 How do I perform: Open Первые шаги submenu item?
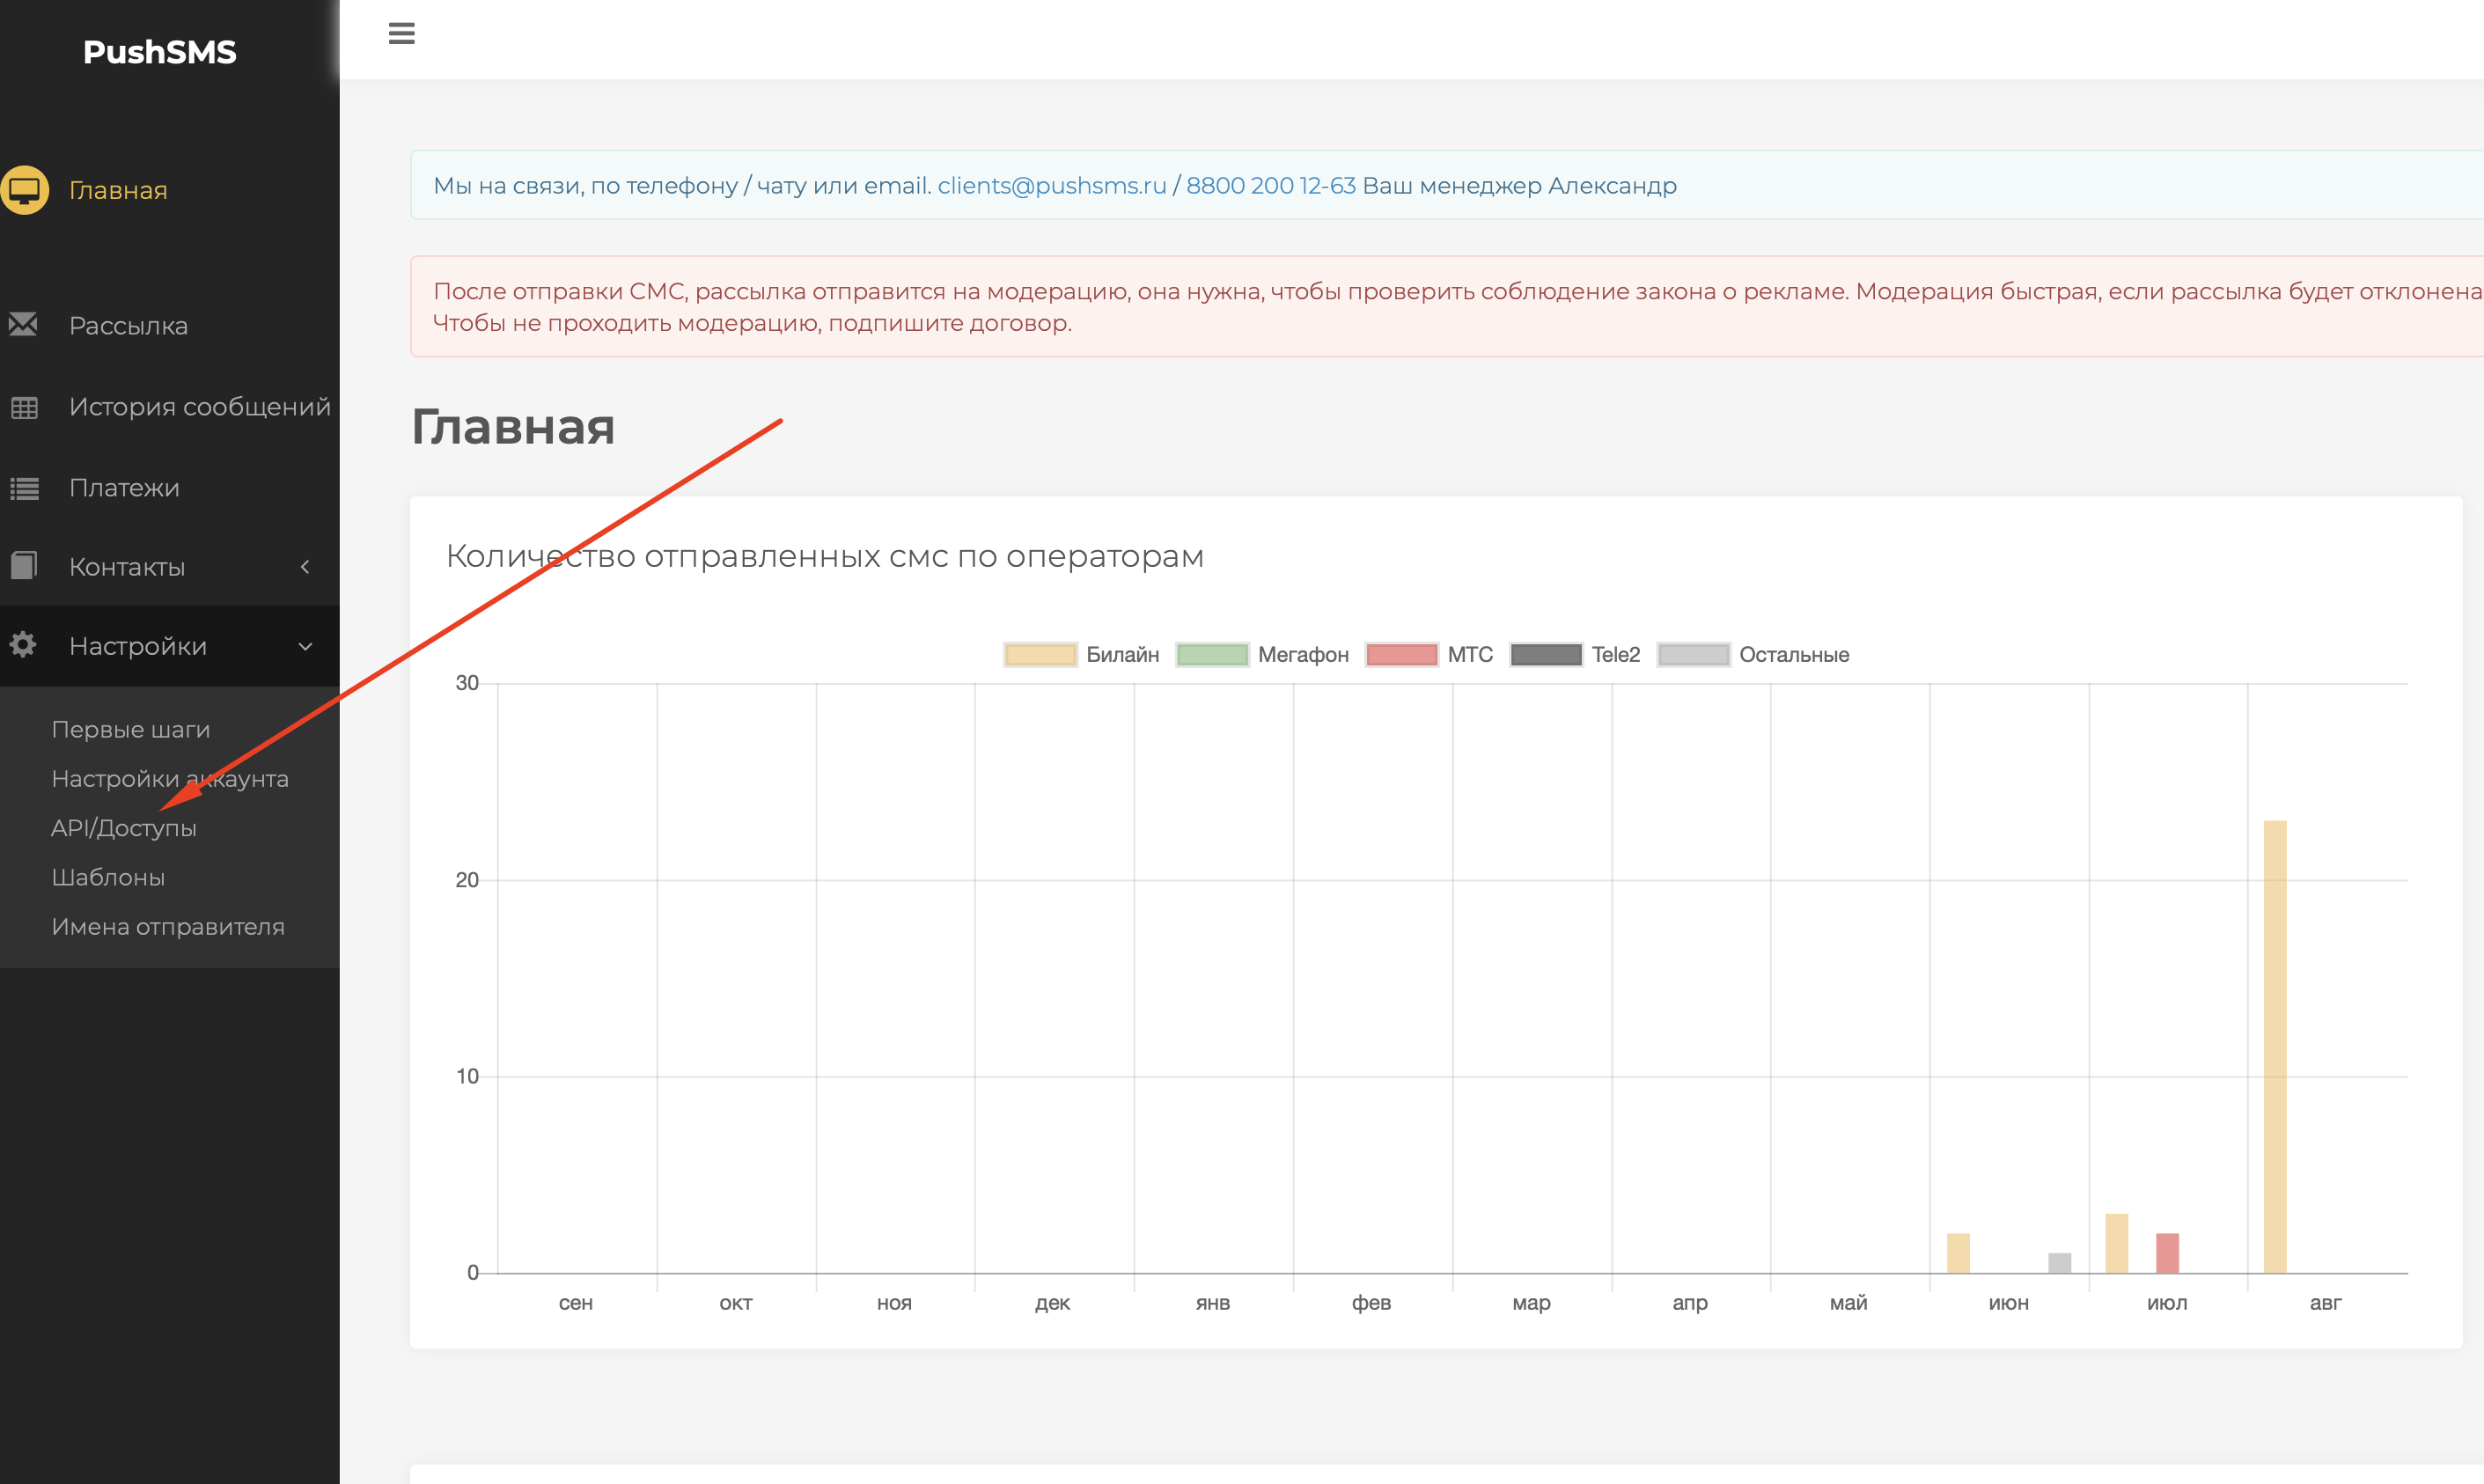pos(131,730)
